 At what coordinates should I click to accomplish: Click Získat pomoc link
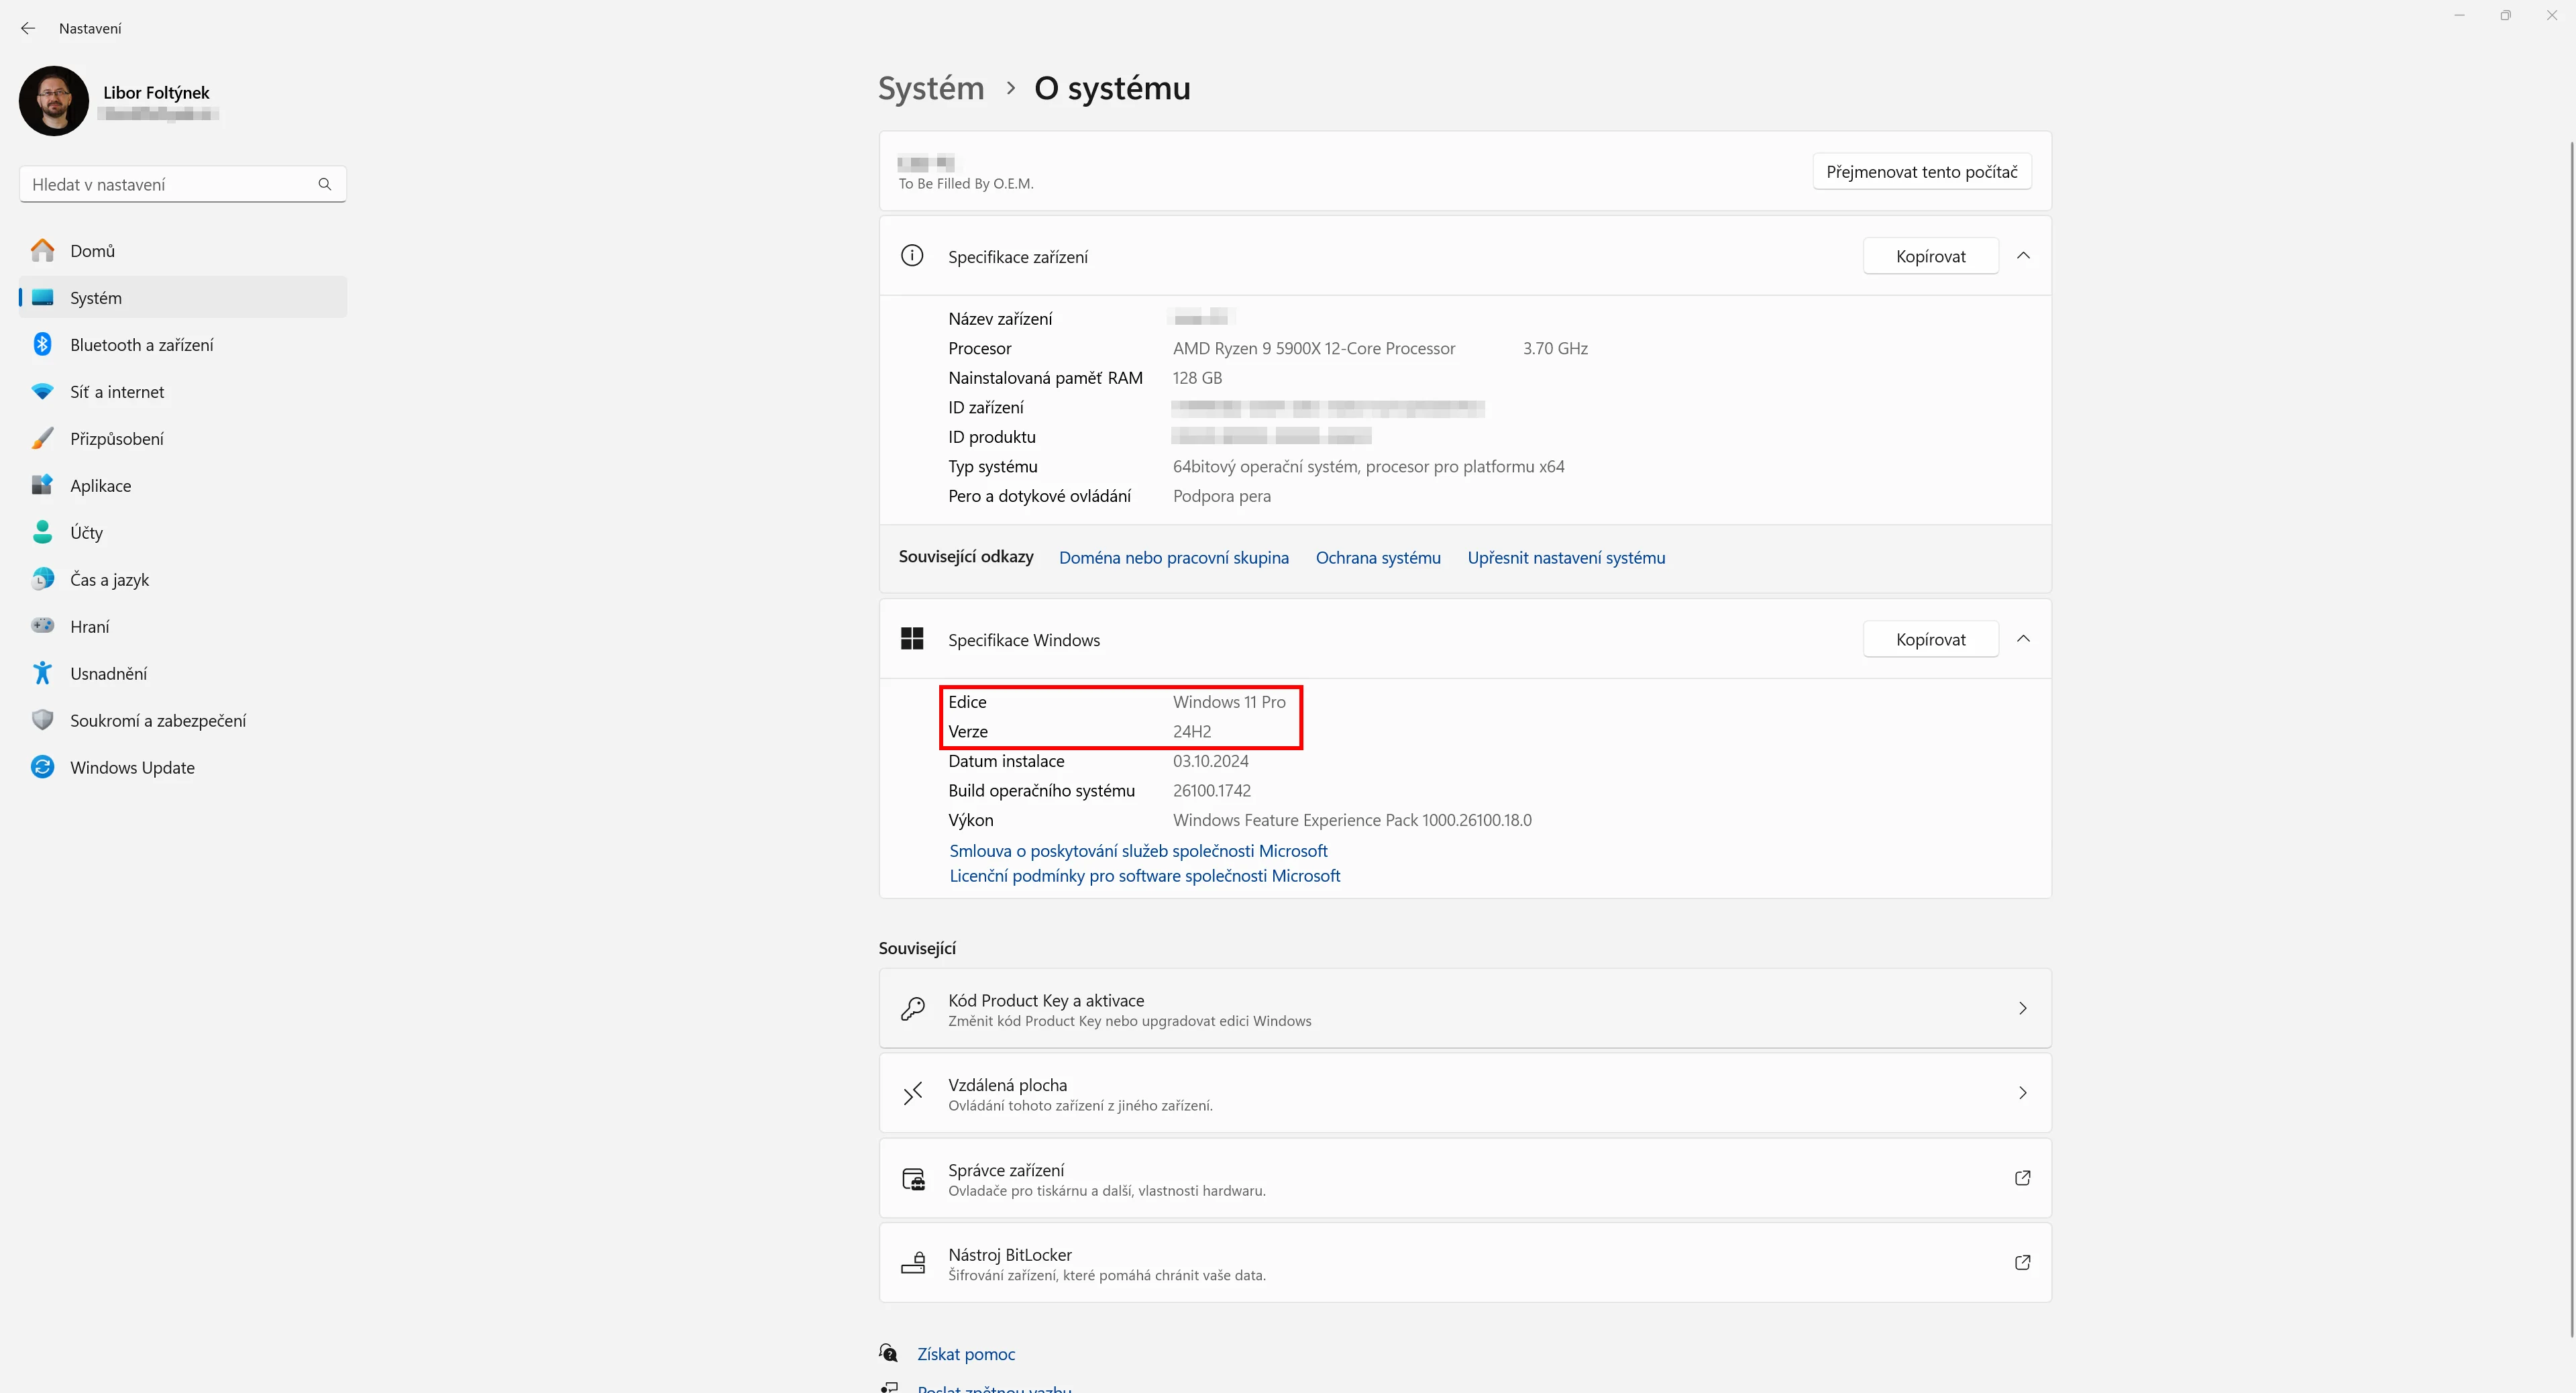coord(965,1354)
